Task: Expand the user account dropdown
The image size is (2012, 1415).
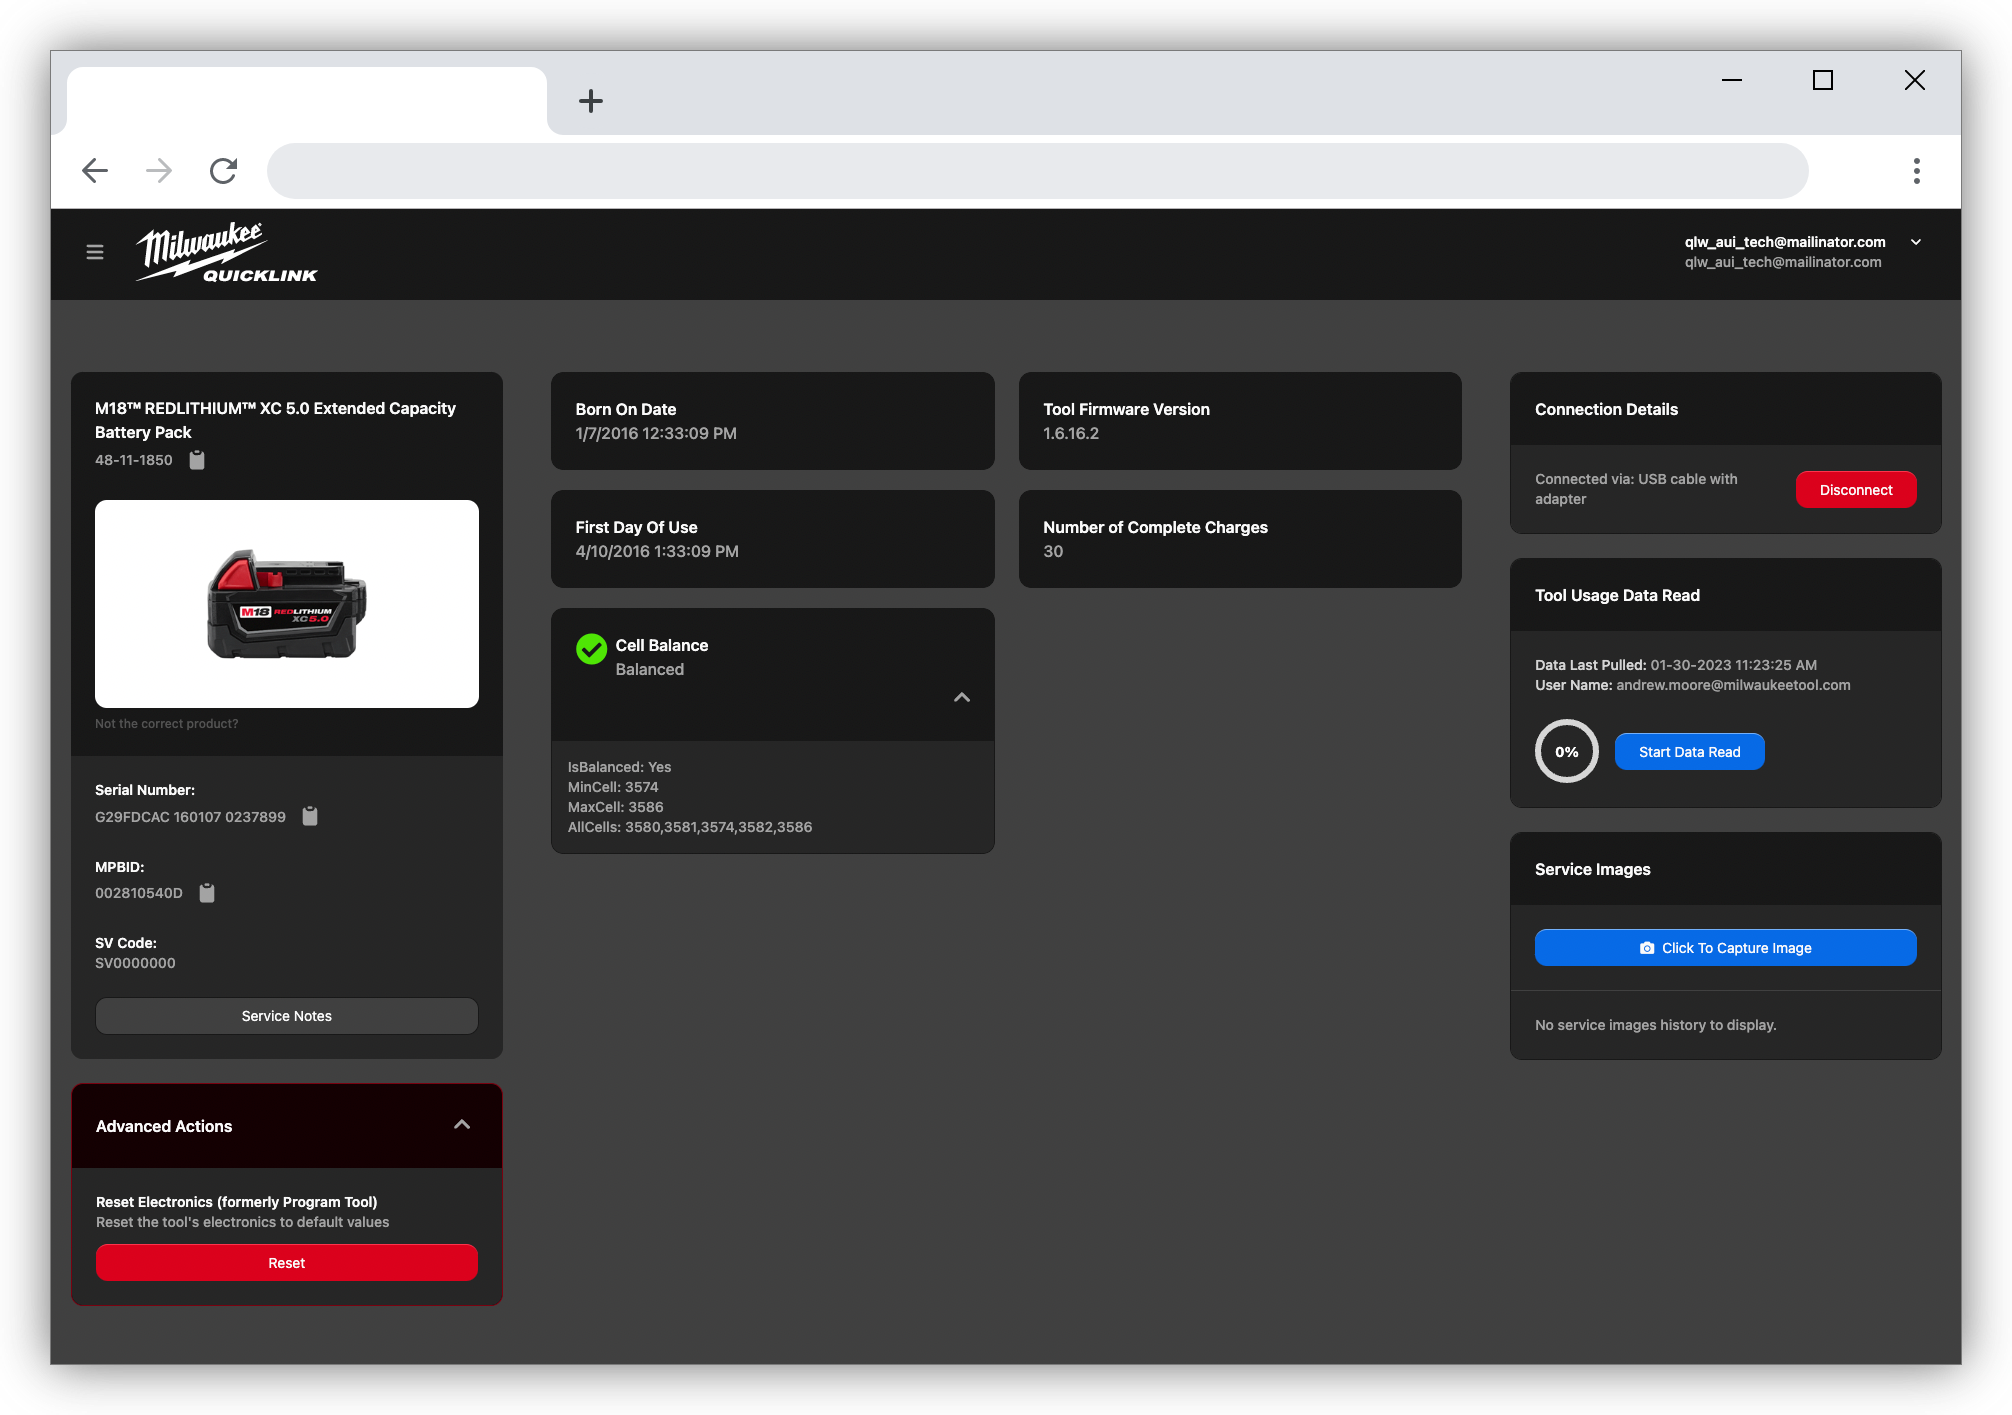Action: click(1916, 242)
